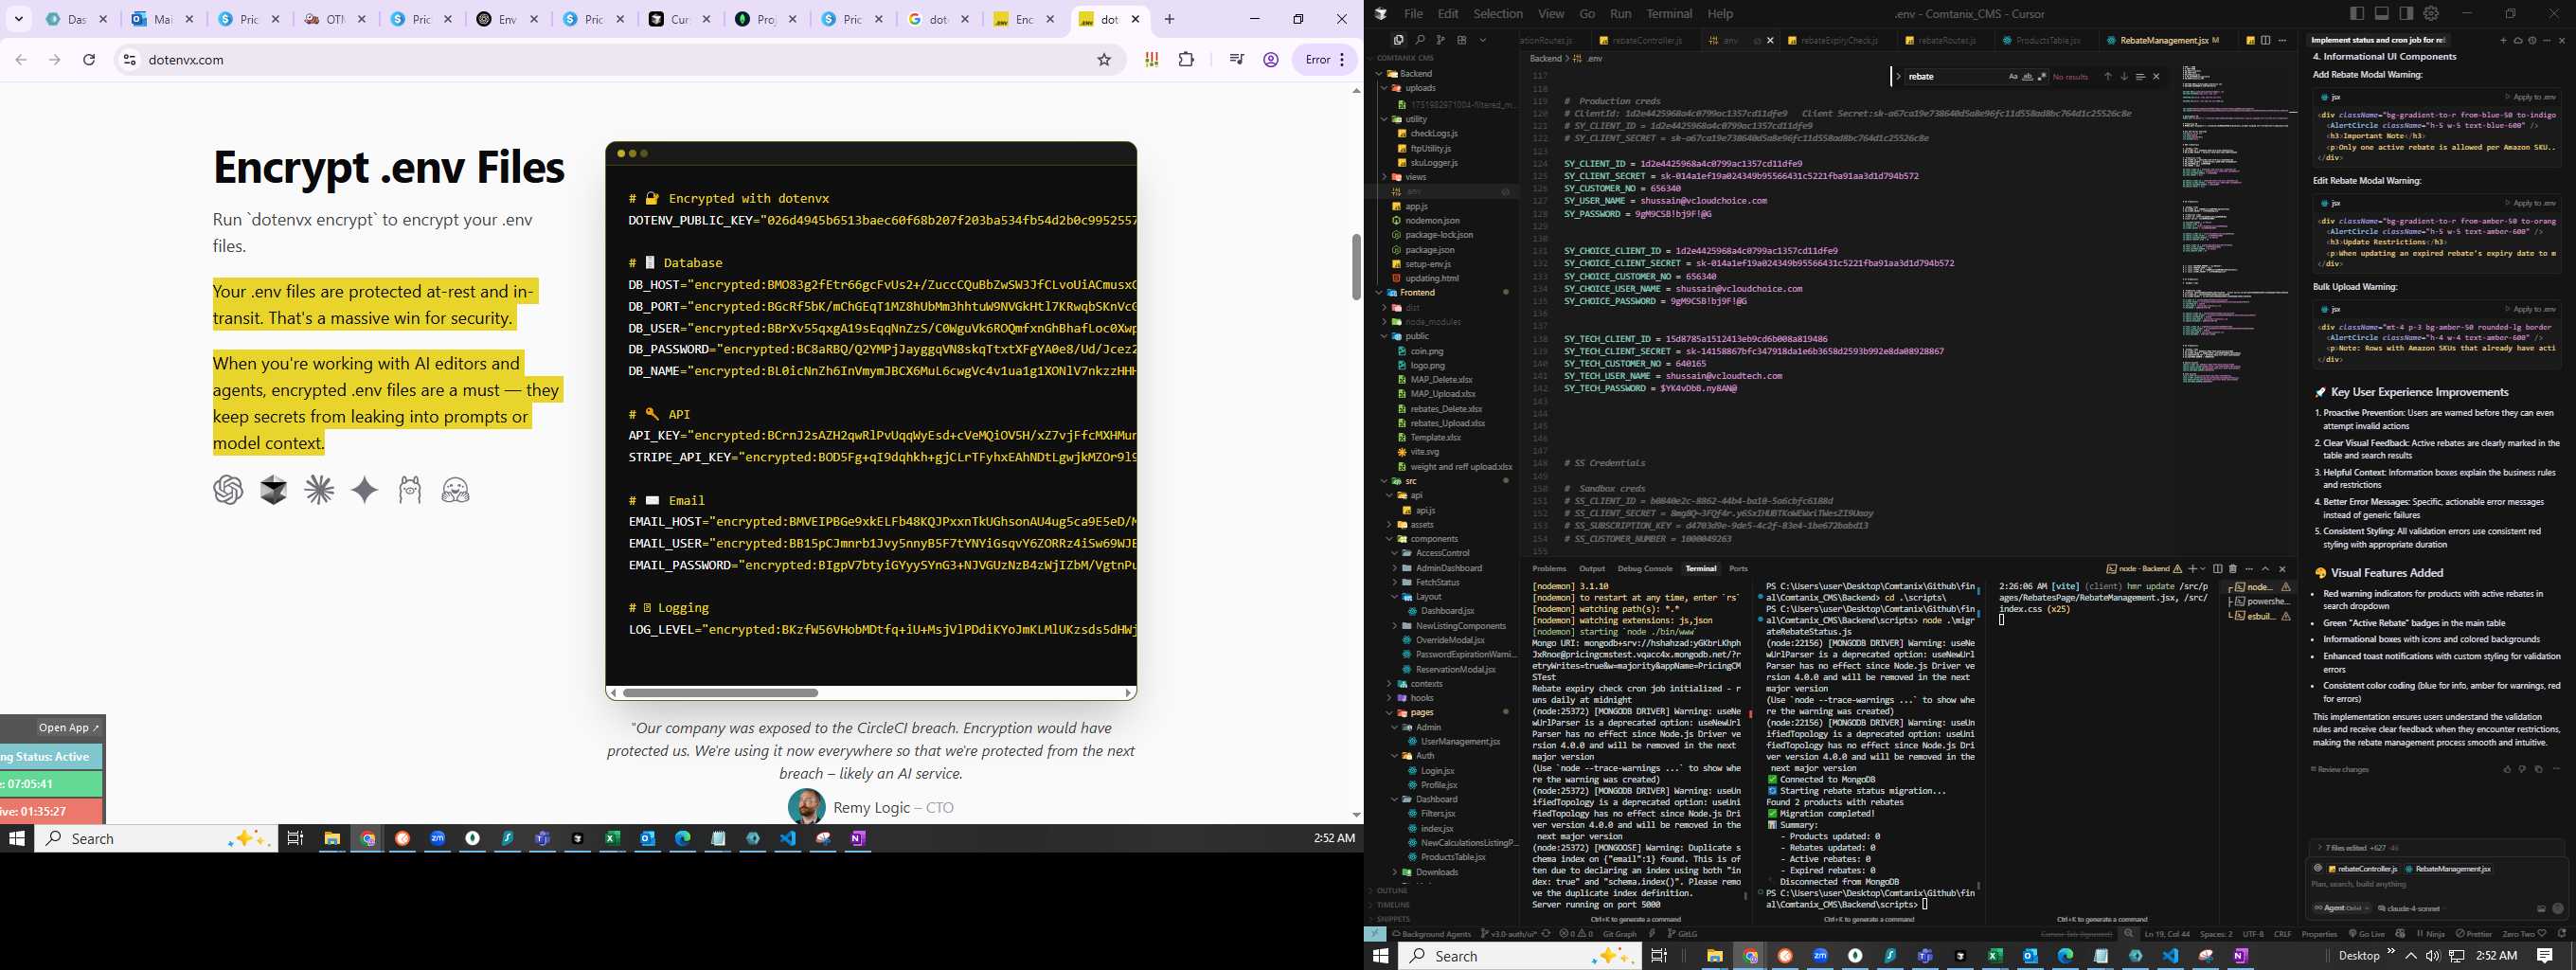Viewport: 2576px width, 970px height.
Task: Give thumbs down on AI response
Action: click(2522, 769)
